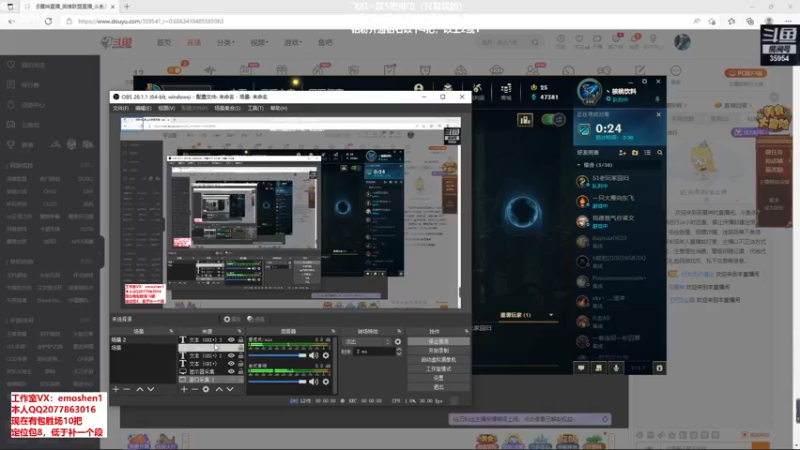
Task: Collapse the friends group (3/38) arrow
Action: click(x=579, y=165)
